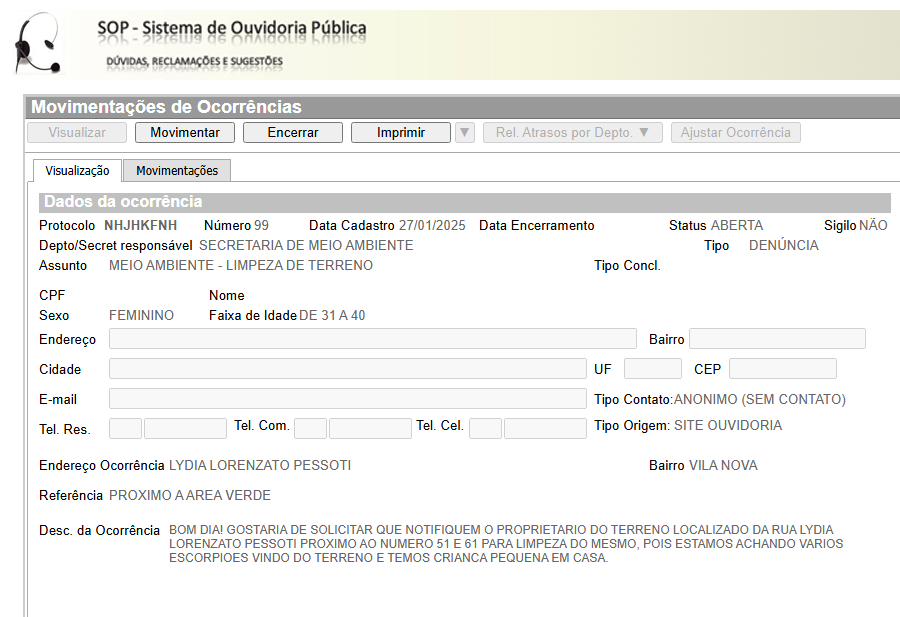The width and height of the screenshot is (900, 617).
Task: Click the Encerrar button
Action: coord(292,133)
